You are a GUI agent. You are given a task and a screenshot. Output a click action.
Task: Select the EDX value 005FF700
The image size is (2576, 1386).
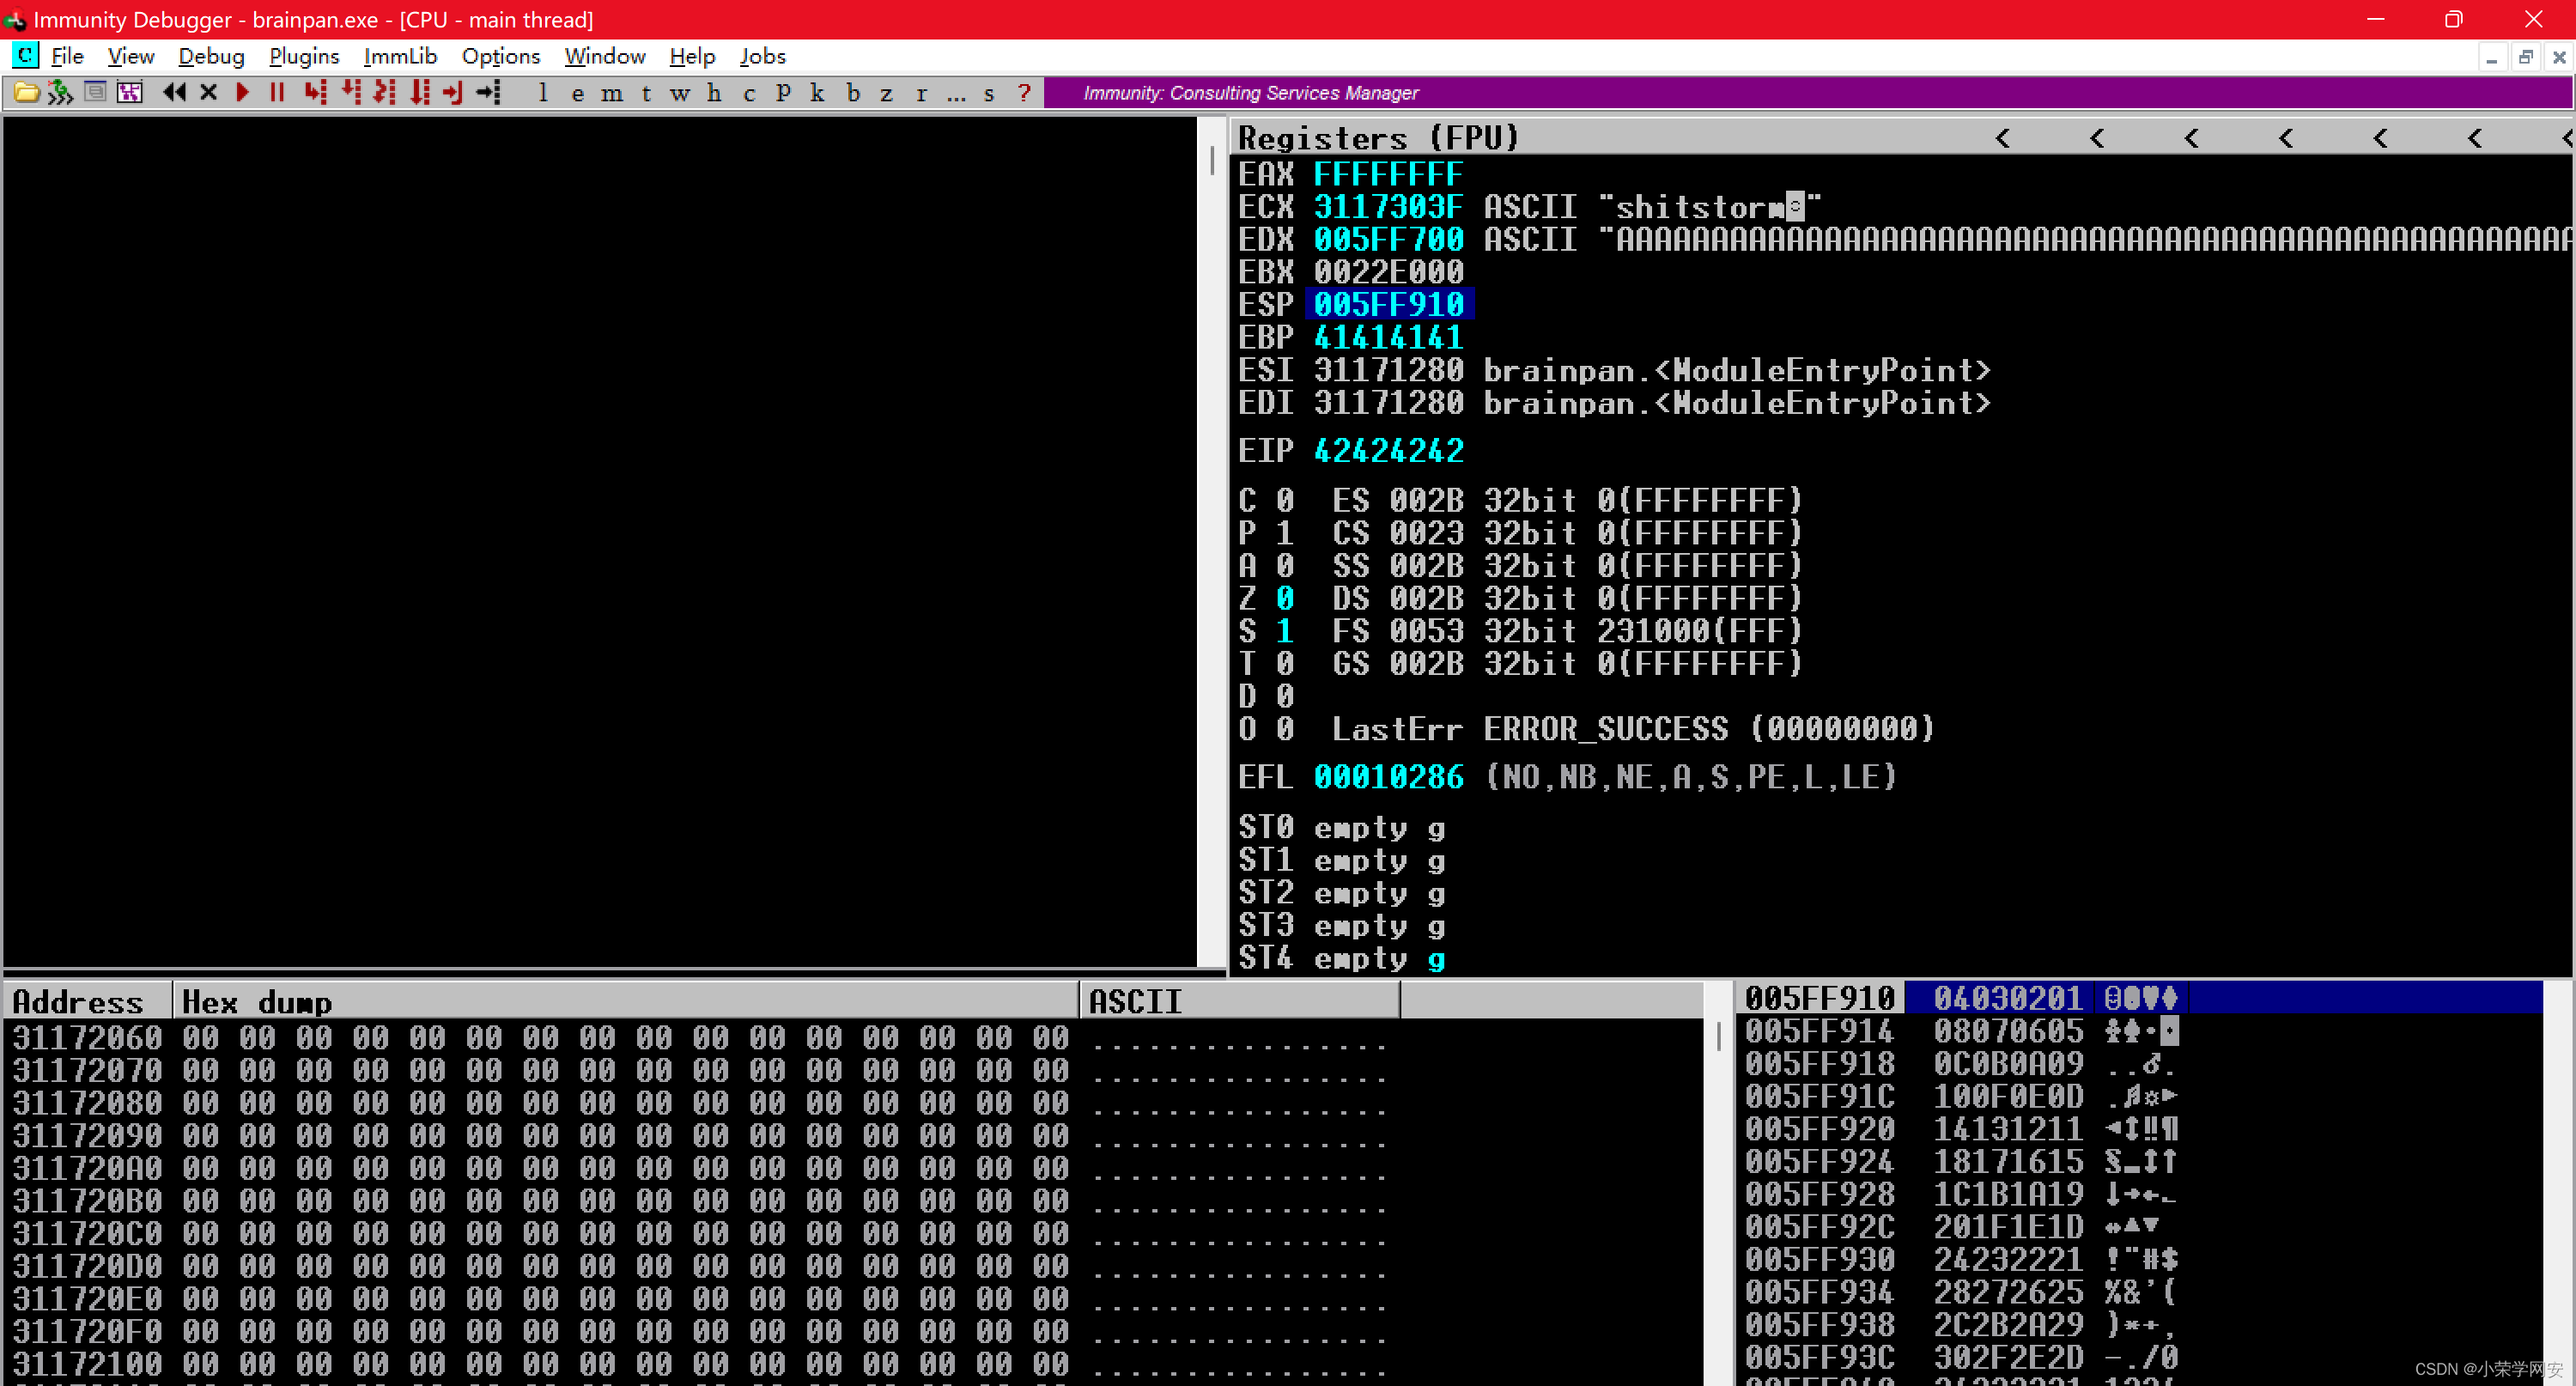(x=1388, y=240)
